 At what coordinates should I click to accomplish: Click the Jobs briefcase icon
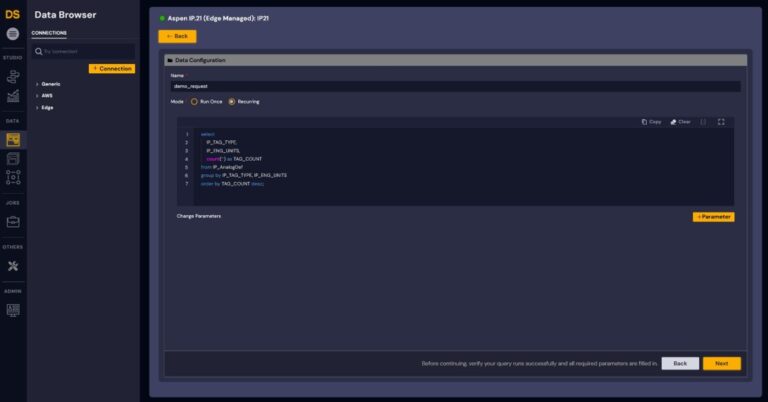[x=13, y=221]
